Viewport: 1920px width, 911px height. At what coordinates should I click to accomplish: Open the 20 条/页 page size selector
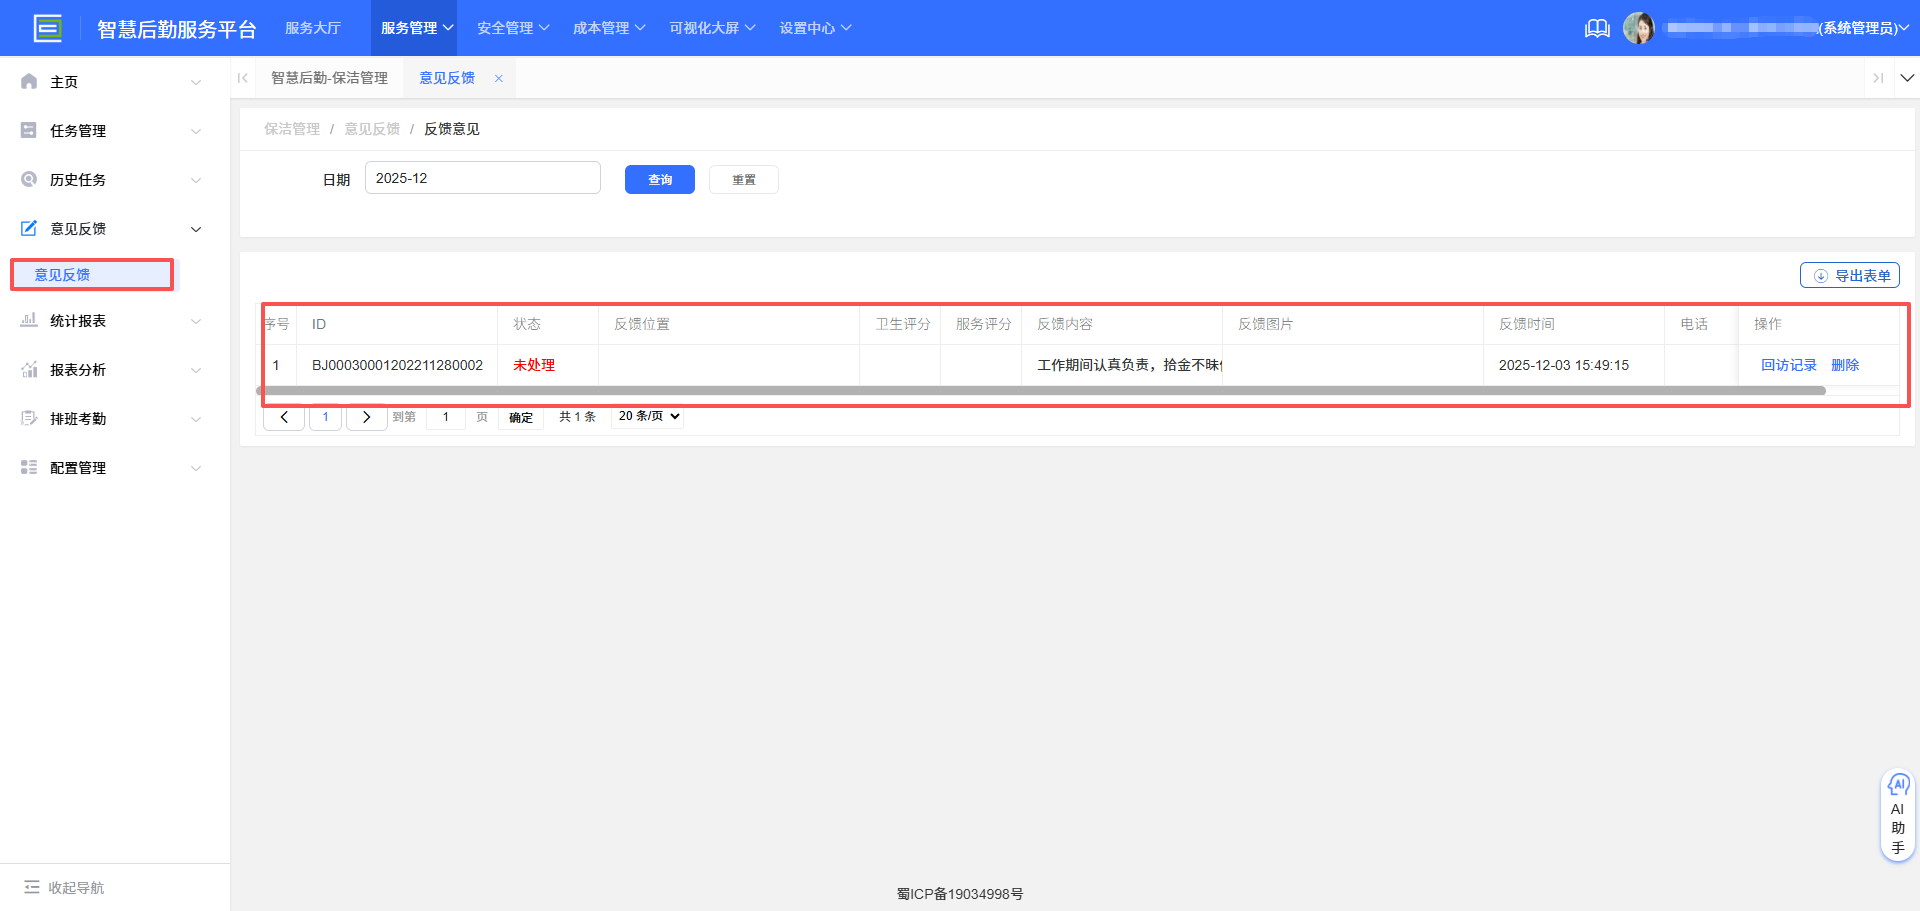[646, 416]
